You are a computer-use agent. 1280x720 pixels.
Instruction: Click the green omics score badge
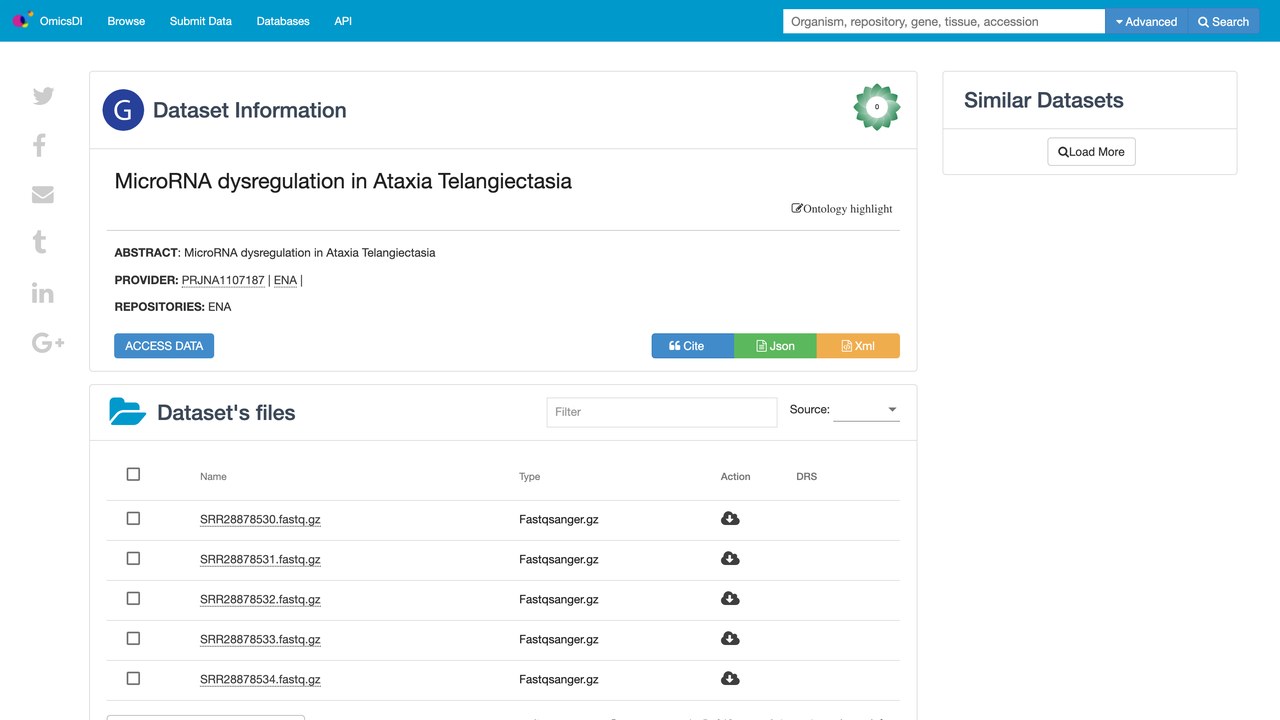877,107
